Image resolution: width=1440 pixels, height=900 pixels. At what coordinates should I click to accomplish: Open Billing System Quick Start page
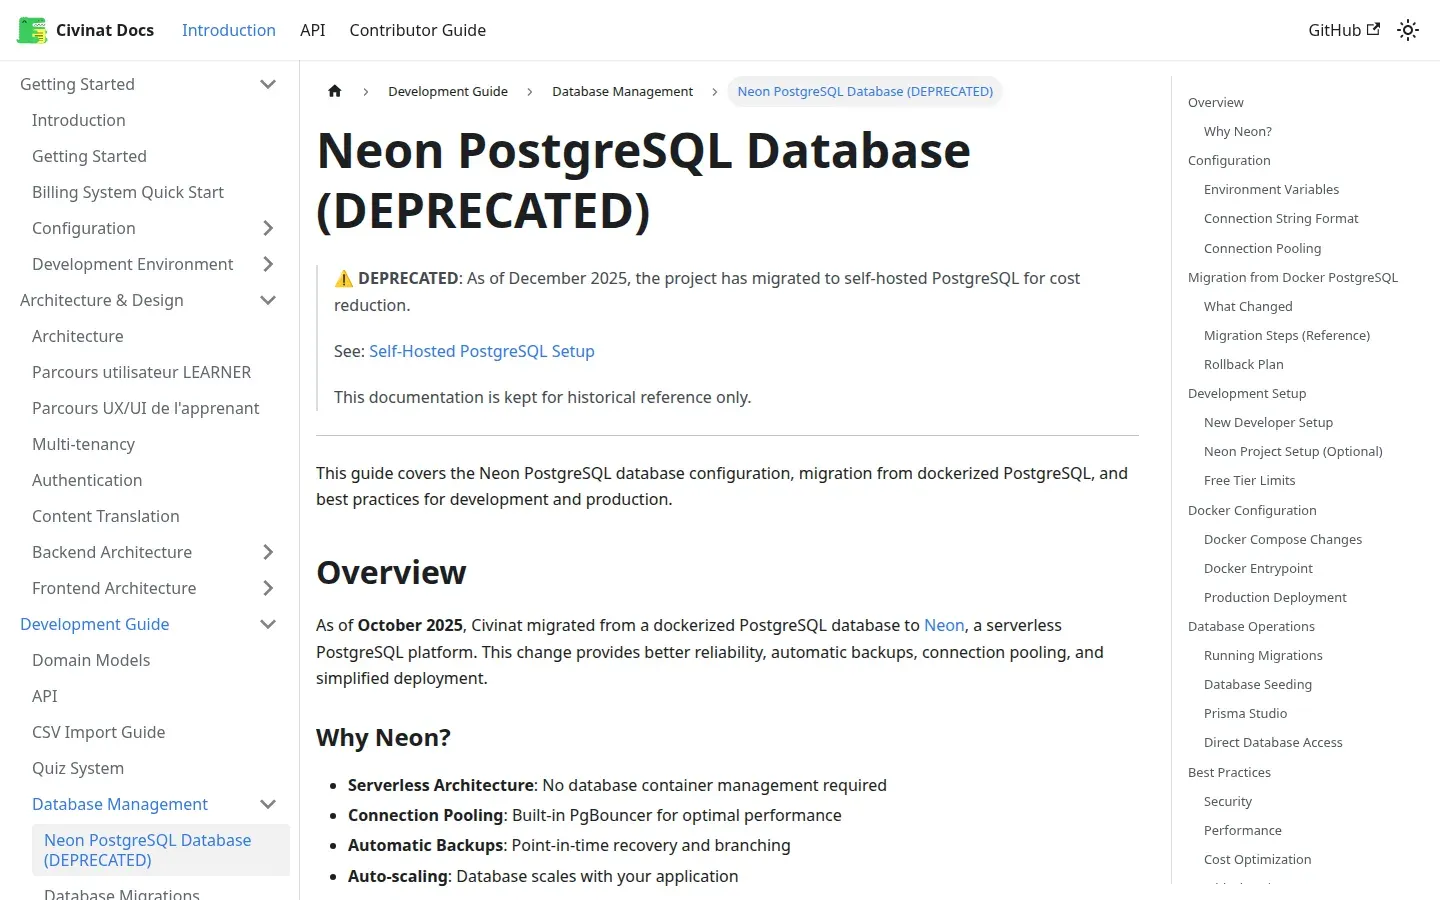(128, 192)
